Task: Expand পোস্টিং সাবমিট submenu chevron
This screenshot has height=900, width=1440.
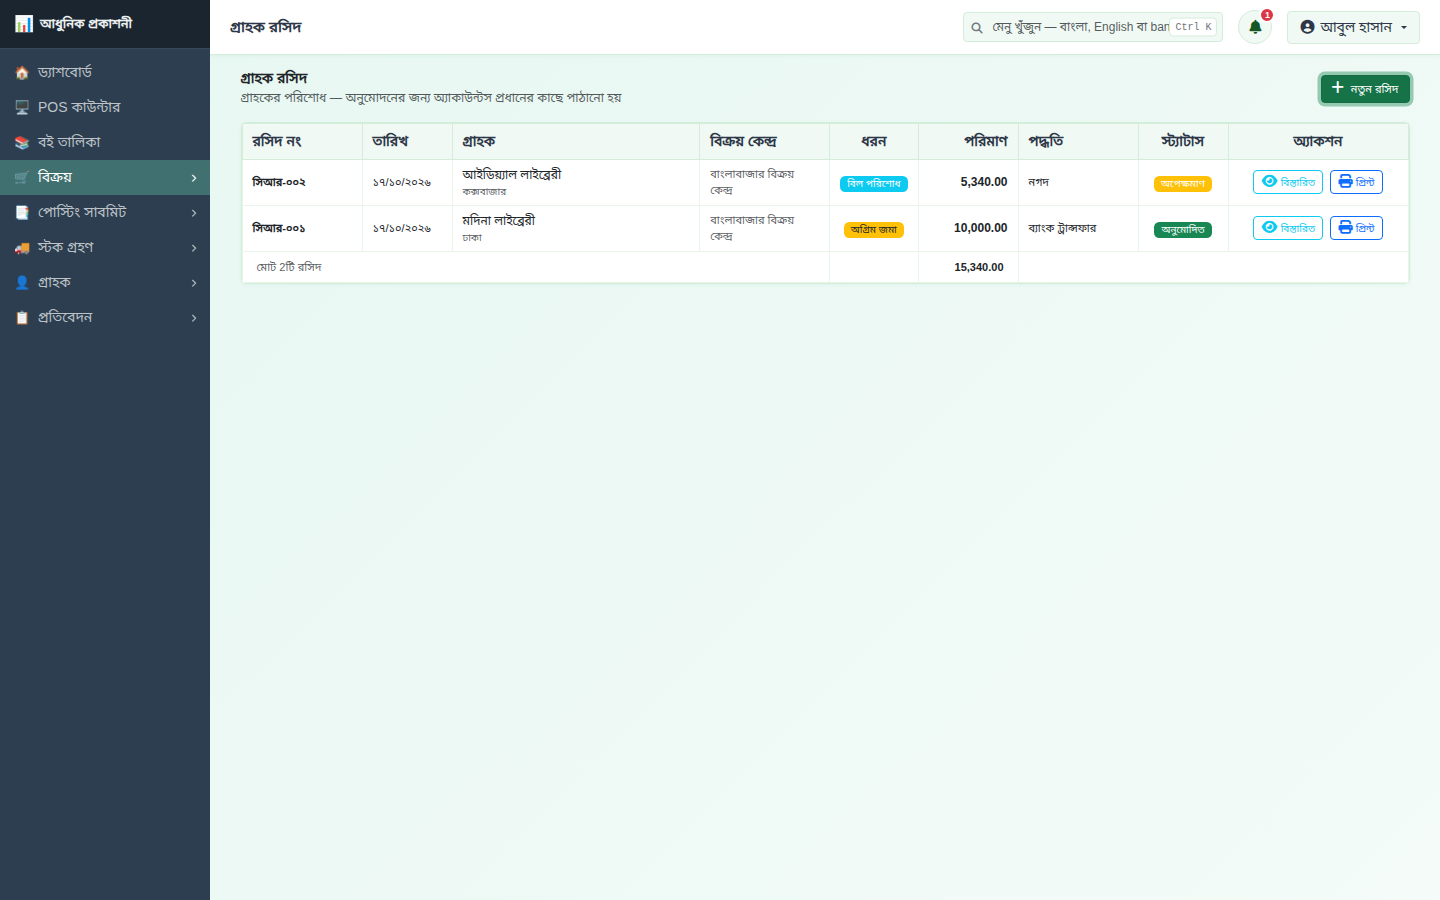Action: (x=194, y=213)
